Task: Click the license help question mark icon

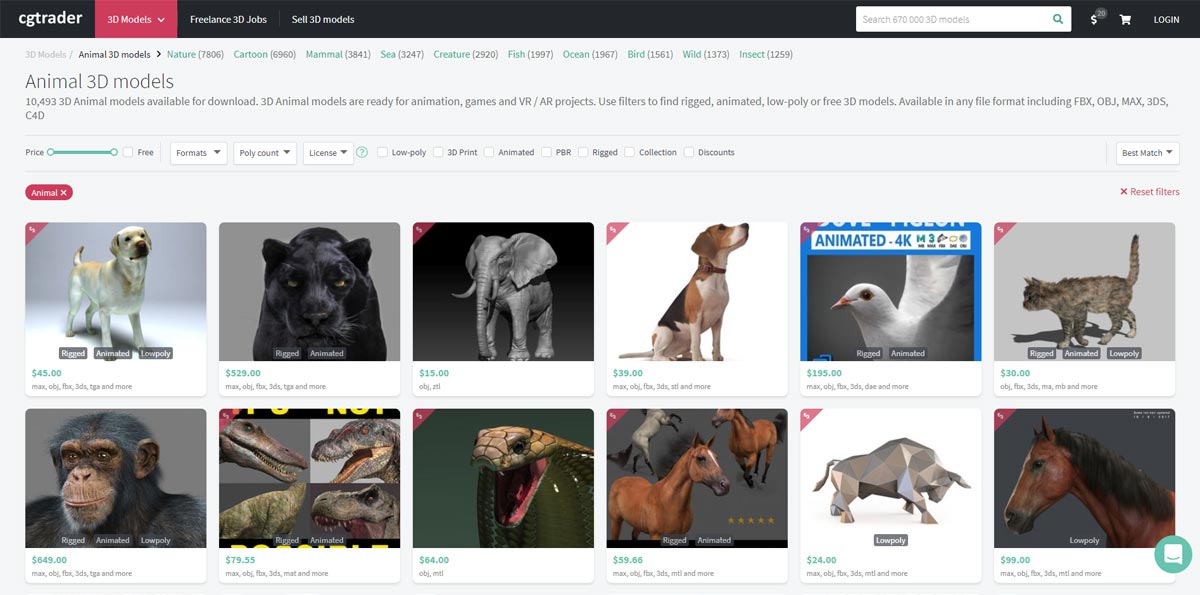Action: (x=362, y=153)
